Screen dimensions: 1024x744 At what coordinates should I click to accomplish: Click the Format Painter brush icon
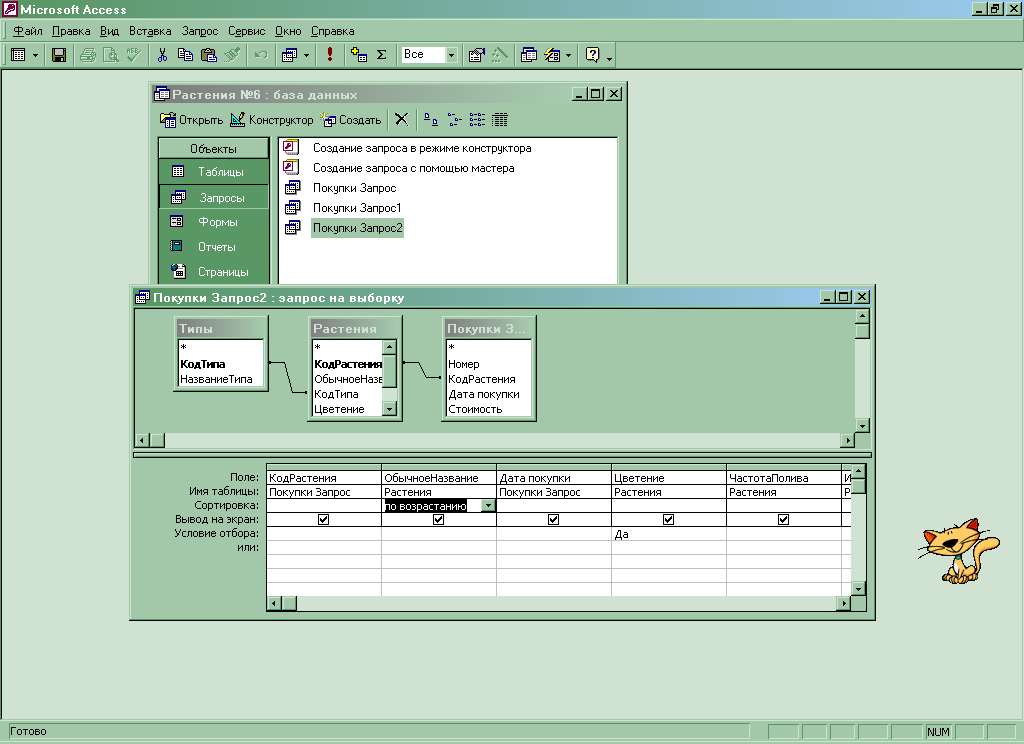(x=232, y=55)
